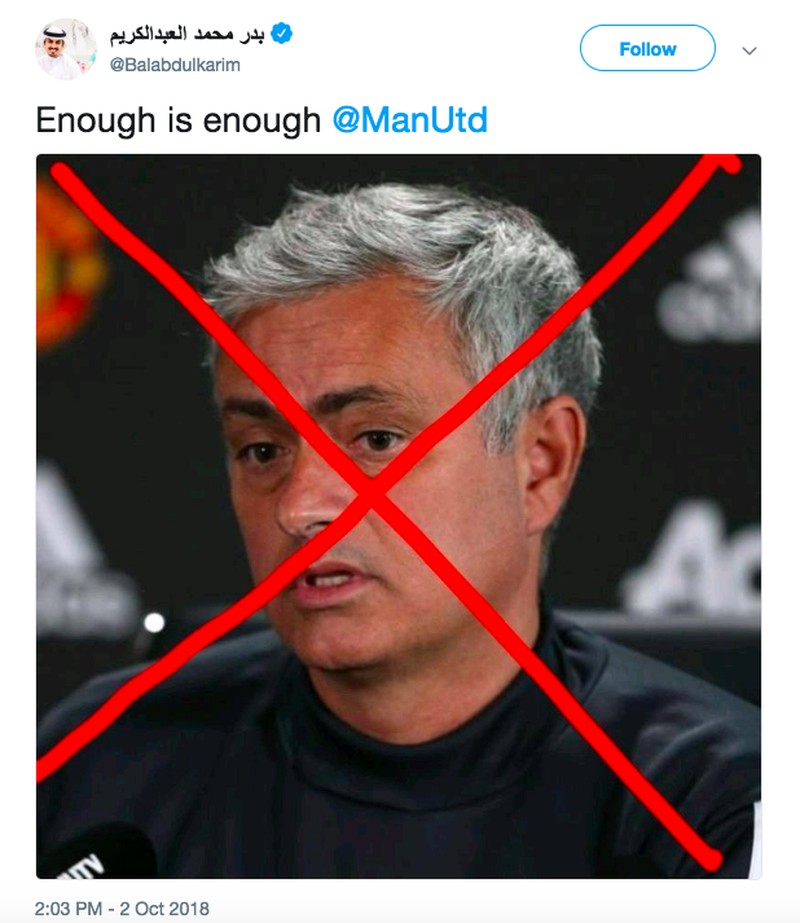The image size is (800, 923).
Task: Click the blue verified badge icon
Action: [x=281, y=34]
